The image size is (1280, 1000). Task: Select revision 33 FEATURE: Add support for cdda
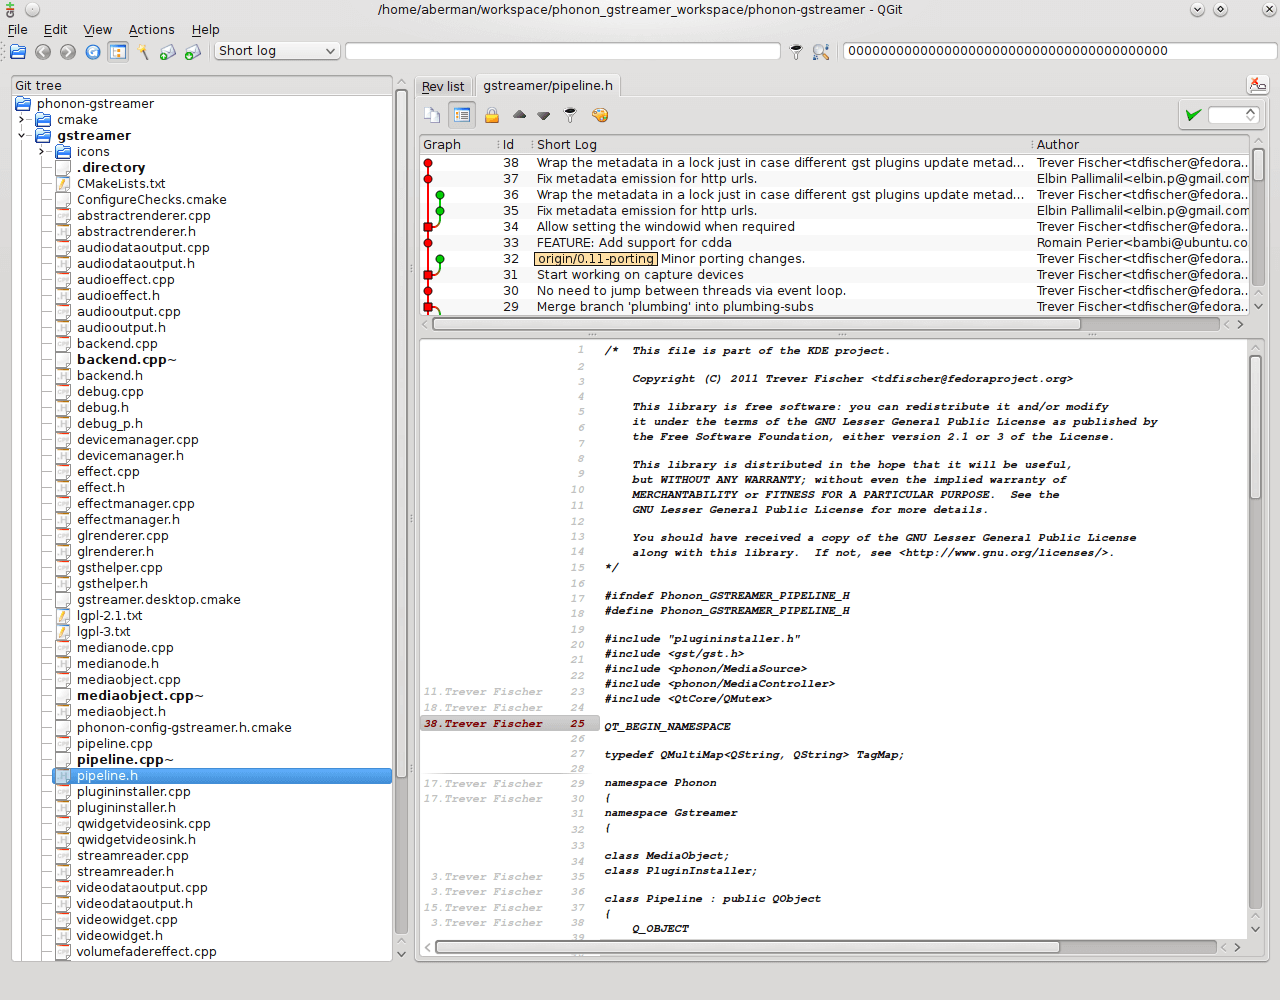coord(835,243)
